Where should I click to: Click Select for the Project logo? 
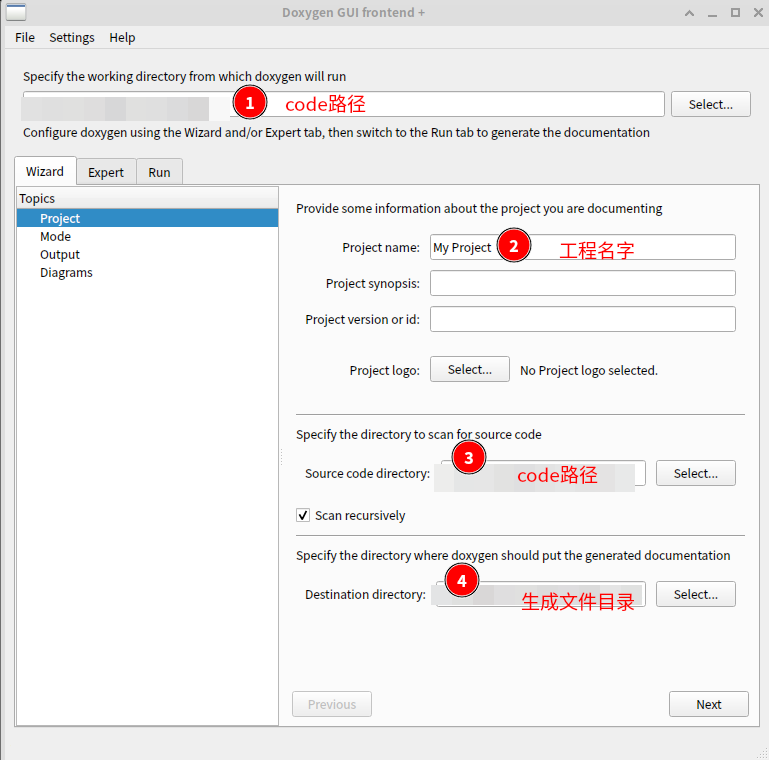point(470,369)
